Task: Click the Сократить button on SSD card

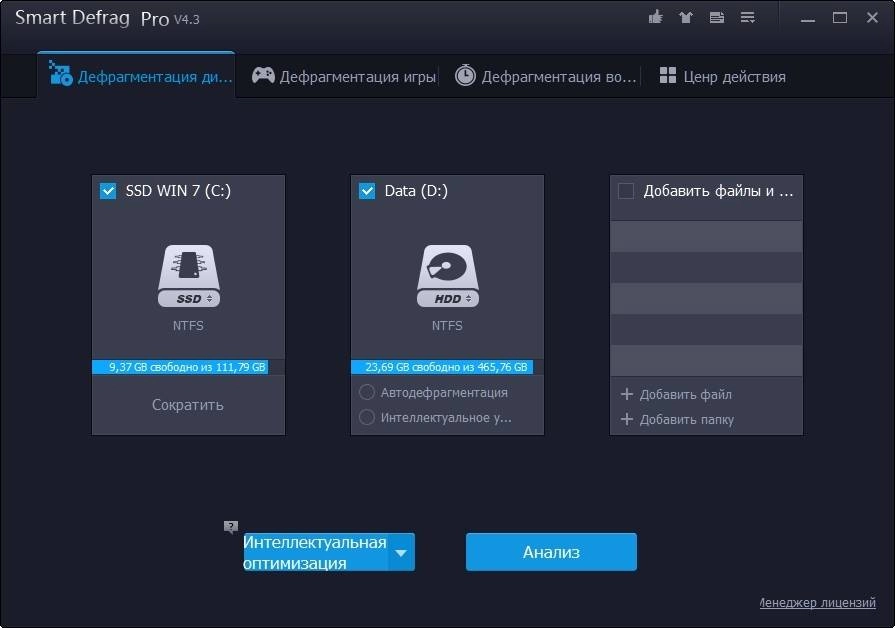Action: tap(188, 405)
